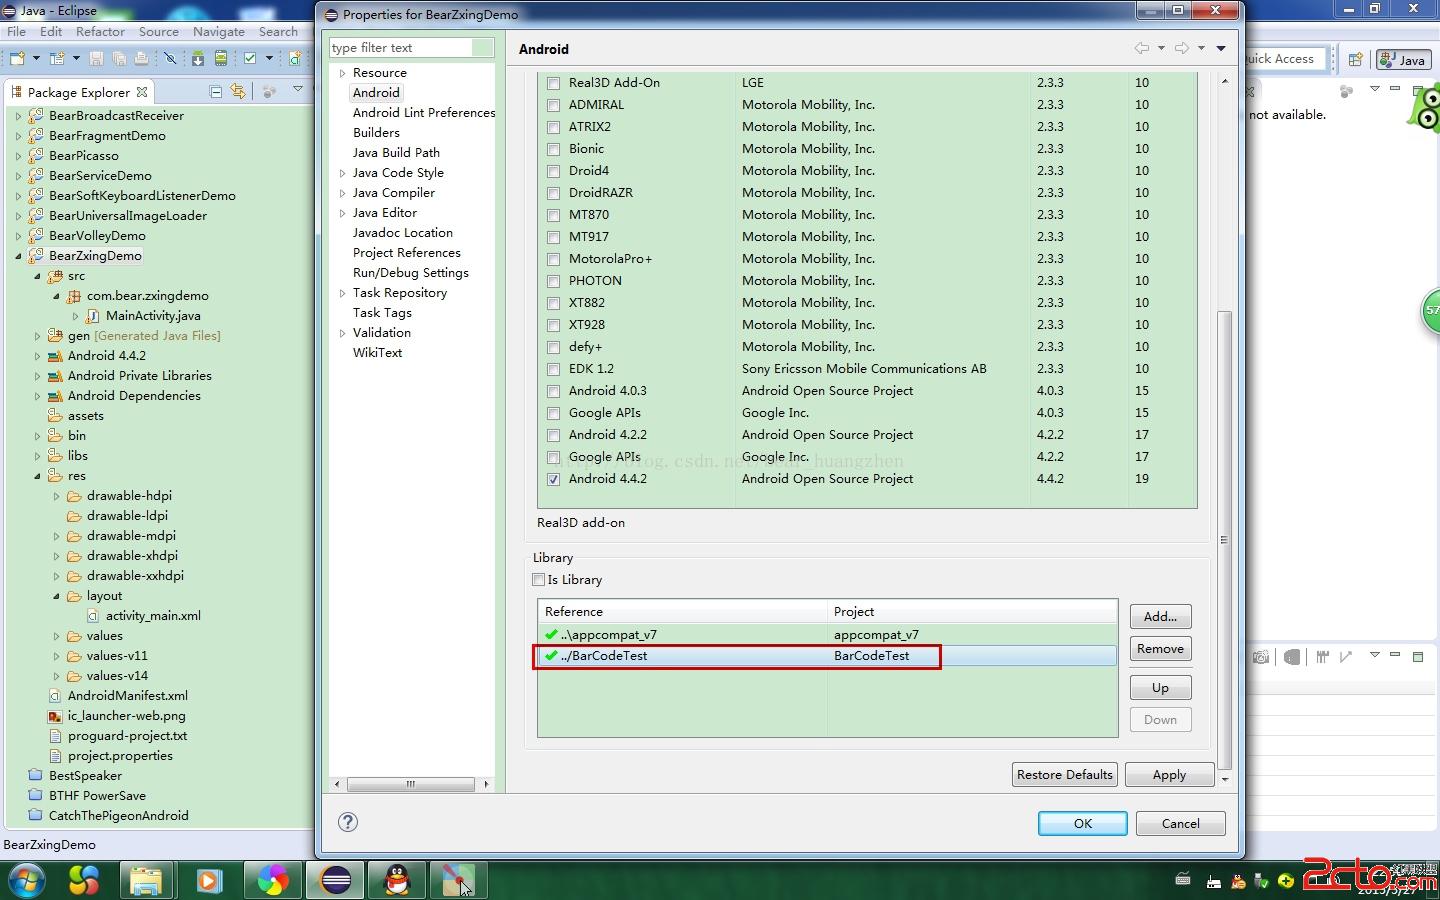Expand Java Code Style in properties tree
1440x900 pixels.
coord(342,173)
